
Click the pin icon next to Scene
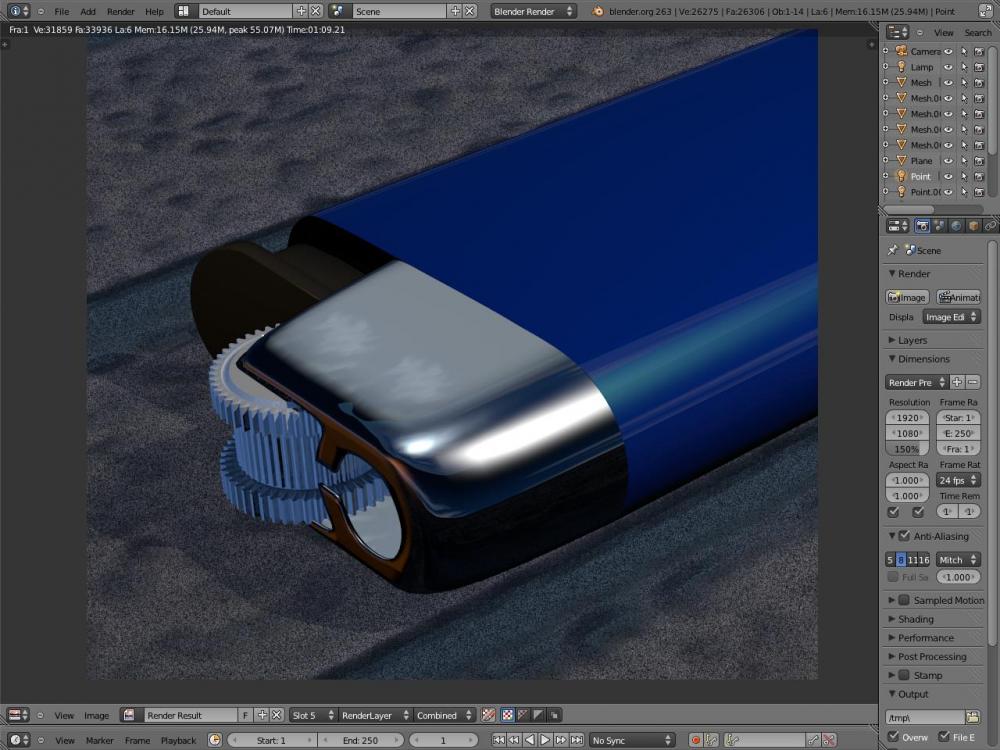[893, 250]
